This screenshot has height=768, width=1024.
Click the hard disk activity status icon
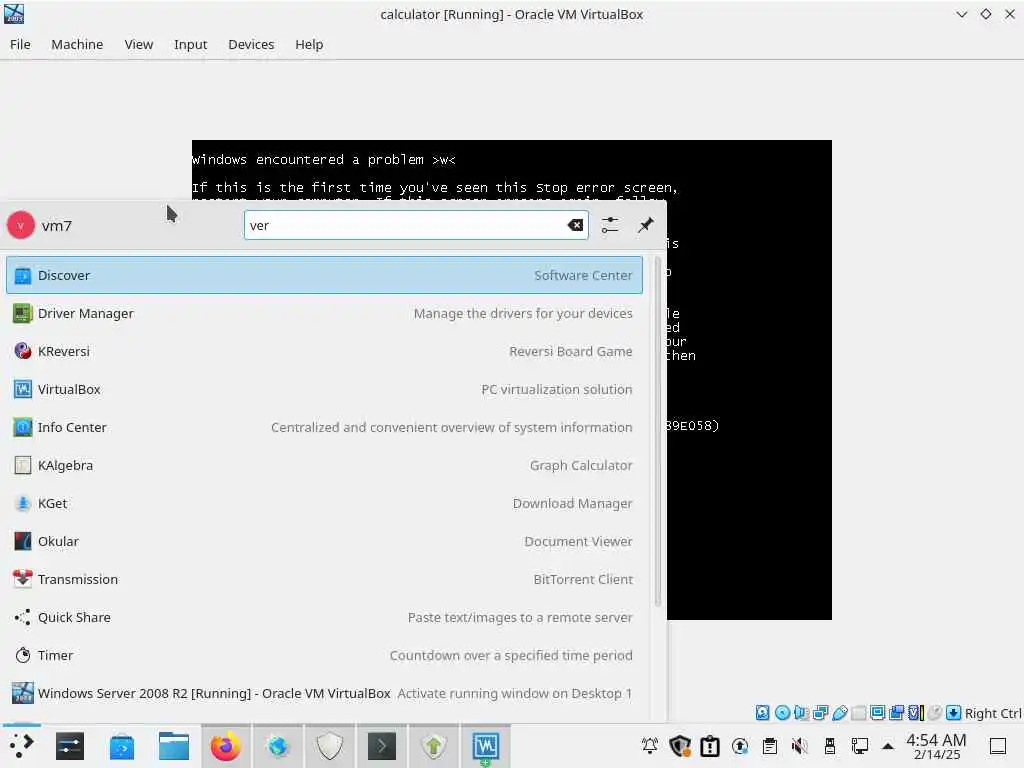click(762, 712)
